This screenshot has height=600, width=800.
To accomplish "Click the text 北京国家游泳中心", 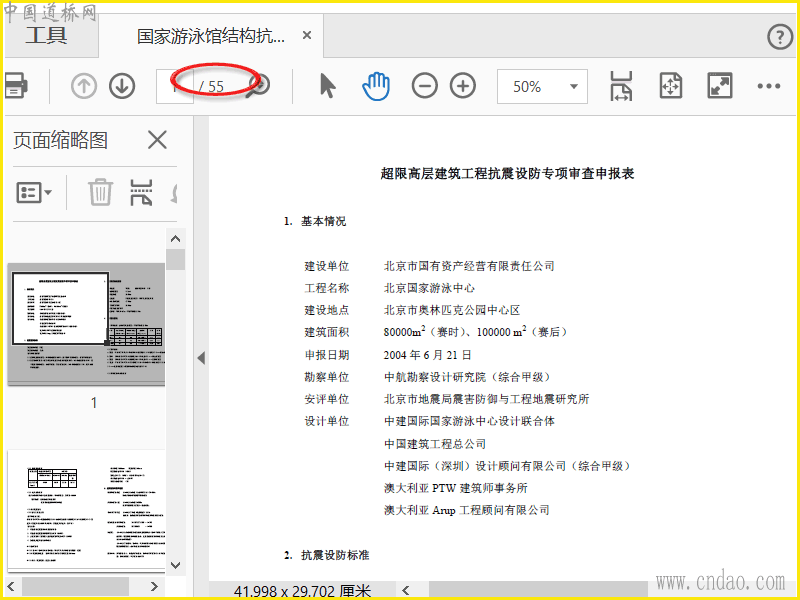I will pyautogui.click(x=429, y=288).
